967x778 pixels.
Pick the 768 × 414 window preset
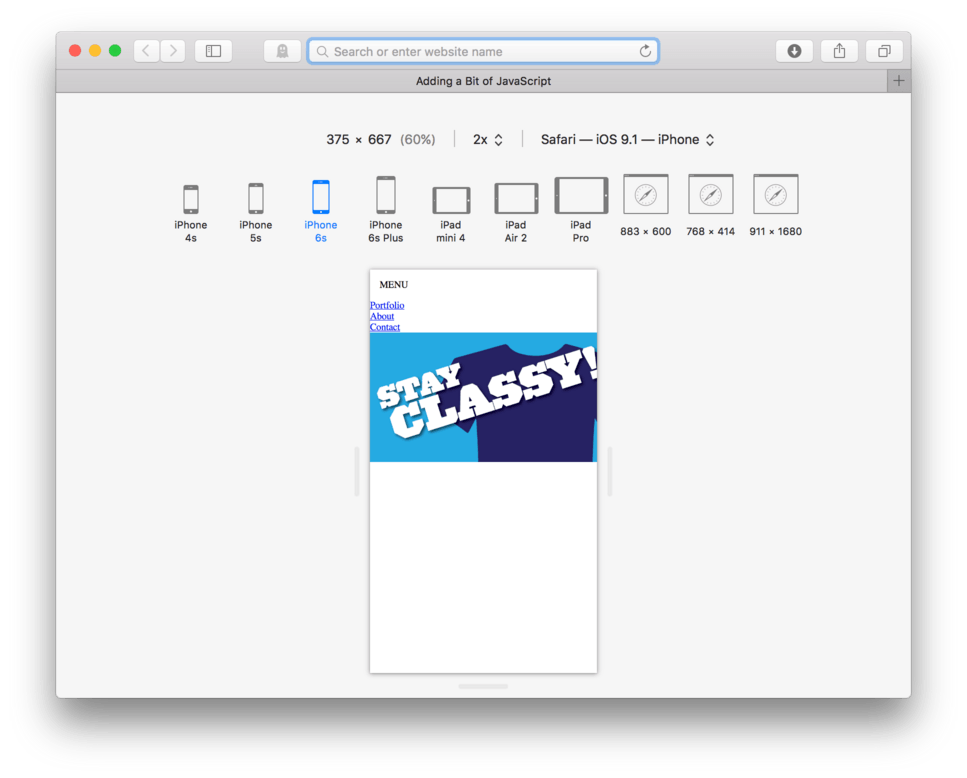click(x=710, y=205)
